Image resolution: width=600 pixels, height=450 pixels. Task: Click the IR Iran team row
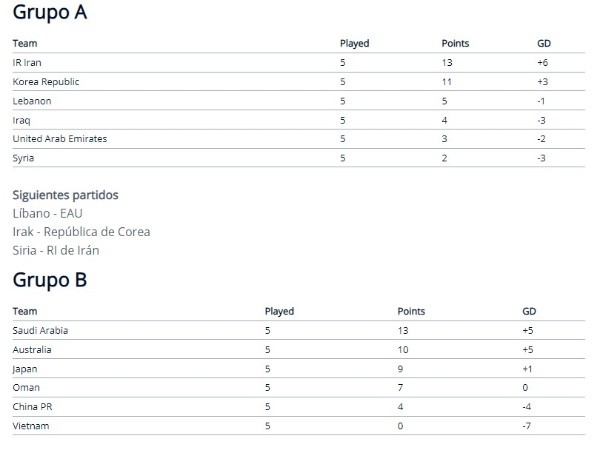[27, 62]
